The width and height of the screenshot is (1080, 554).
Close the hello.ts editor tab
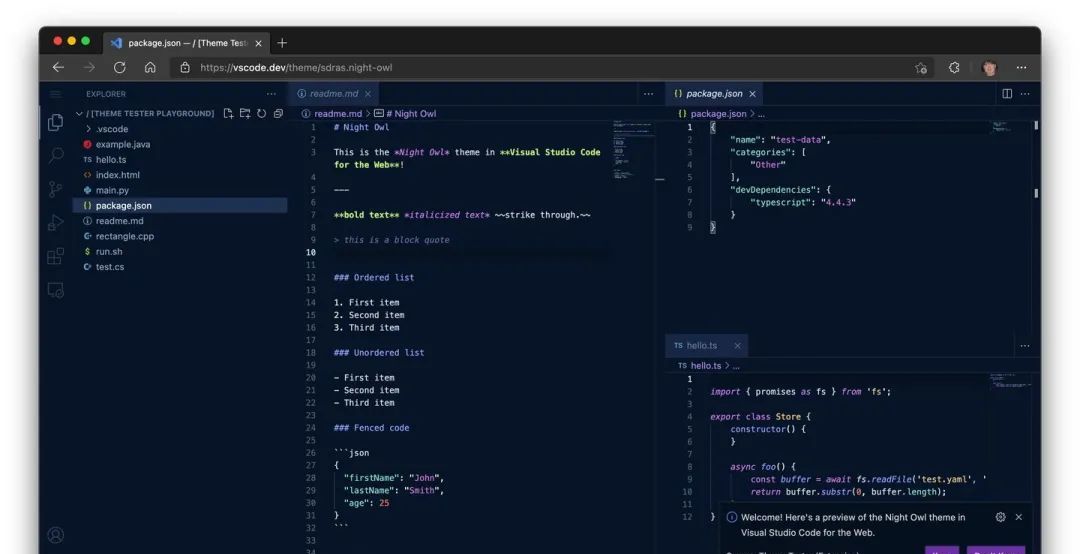(x=737, y=346)
